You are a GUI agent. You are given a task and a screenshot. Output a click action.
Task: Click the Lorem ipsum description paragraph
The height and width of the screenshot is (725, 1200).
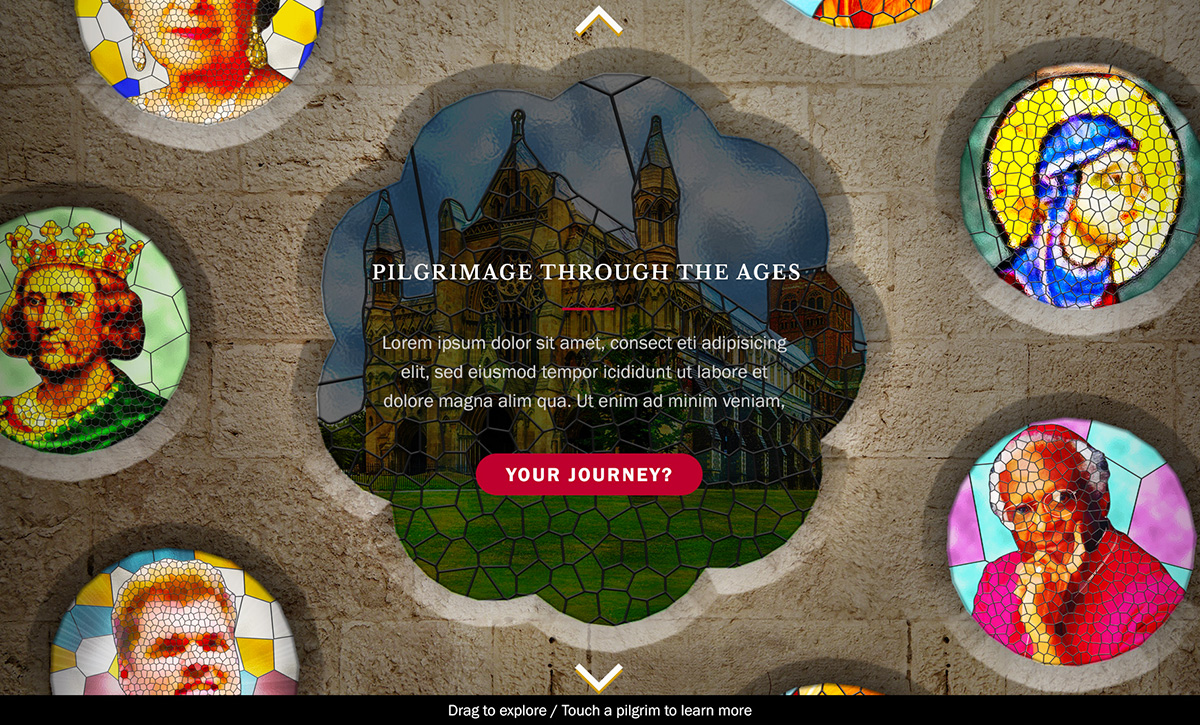pos(584,372)
